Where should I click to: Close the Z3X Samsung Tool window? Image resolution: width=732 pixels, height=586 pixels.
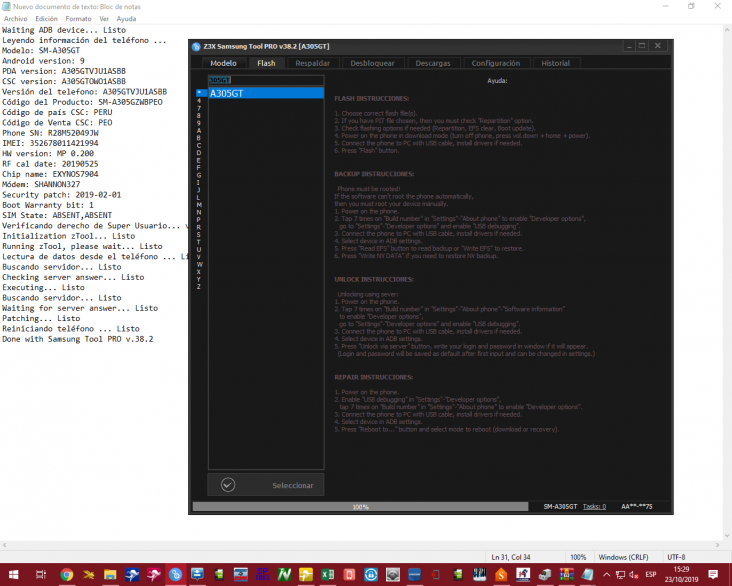click(658, 46)
